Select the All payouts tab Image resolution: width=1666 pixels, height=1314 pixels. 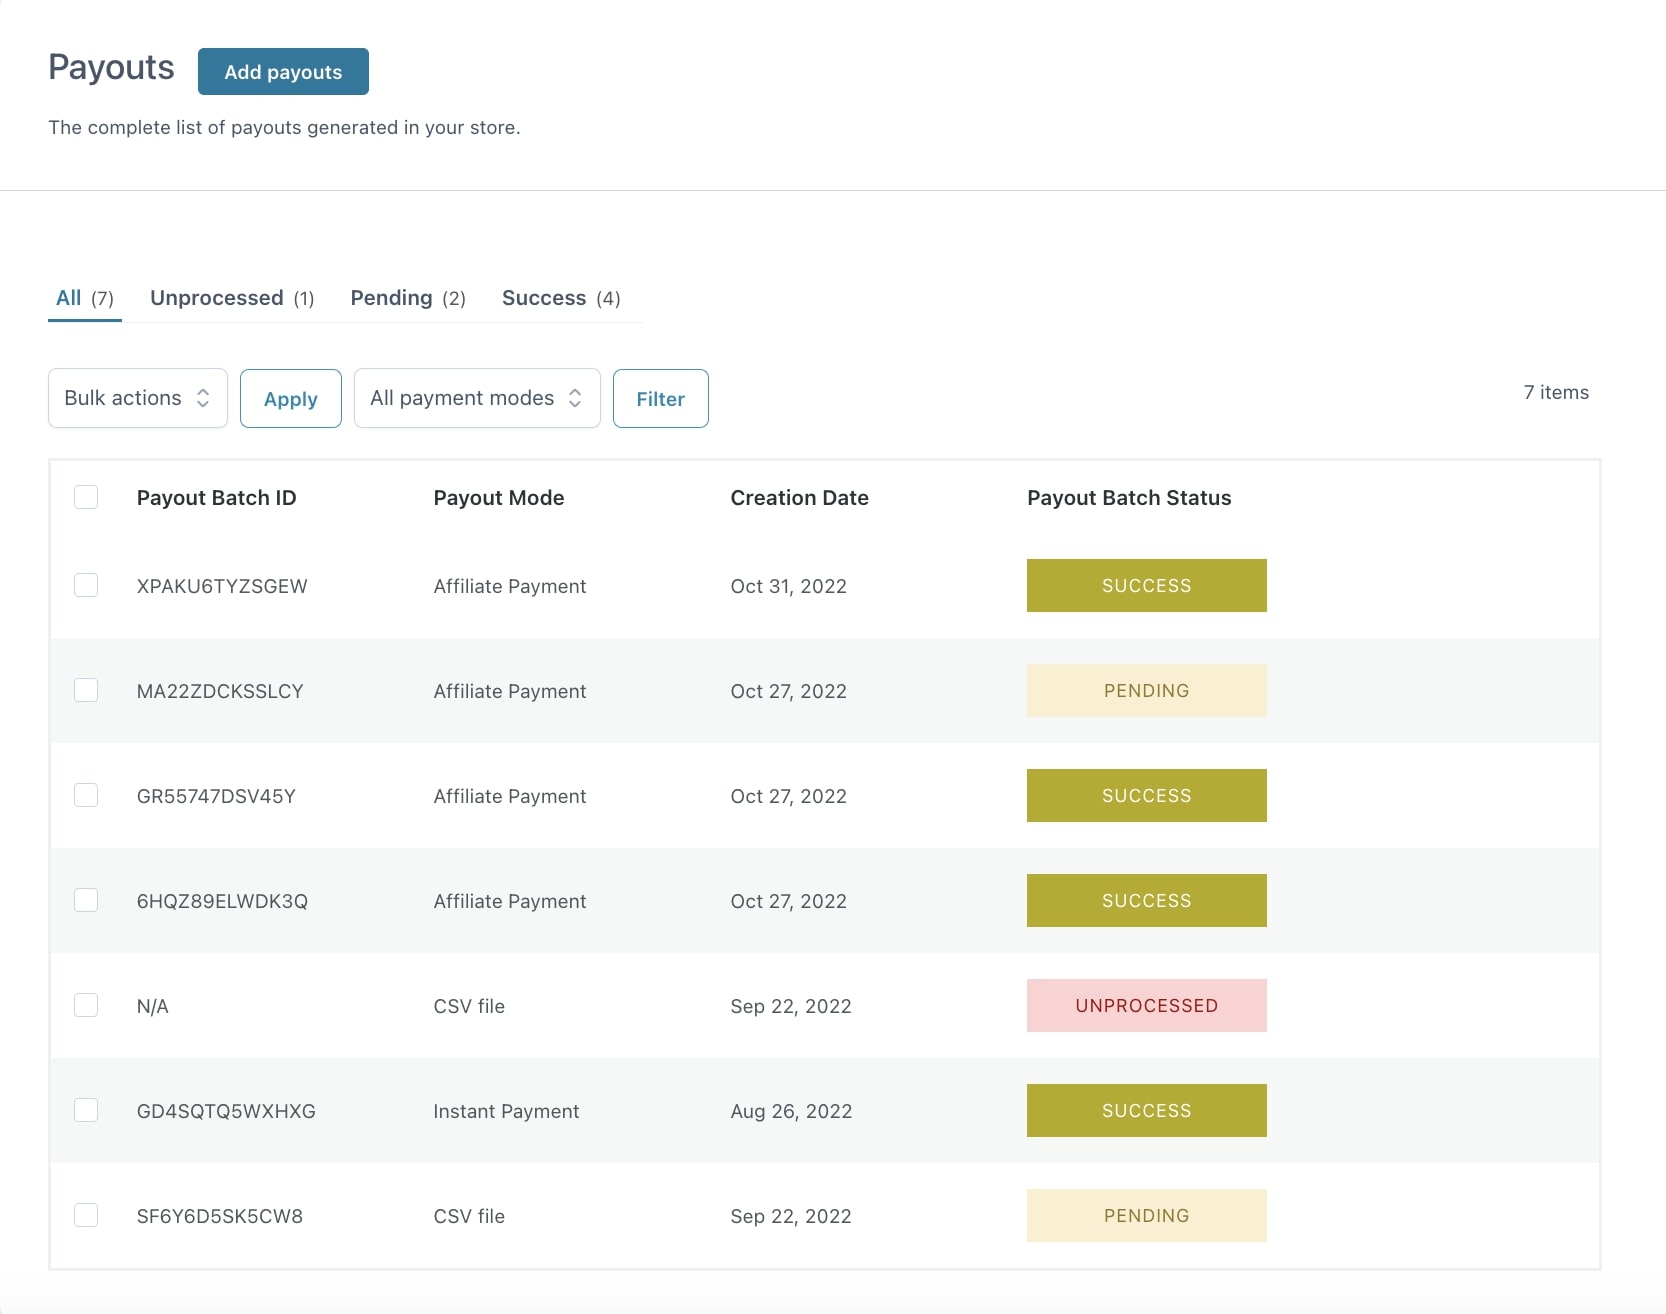pos(84,298)
